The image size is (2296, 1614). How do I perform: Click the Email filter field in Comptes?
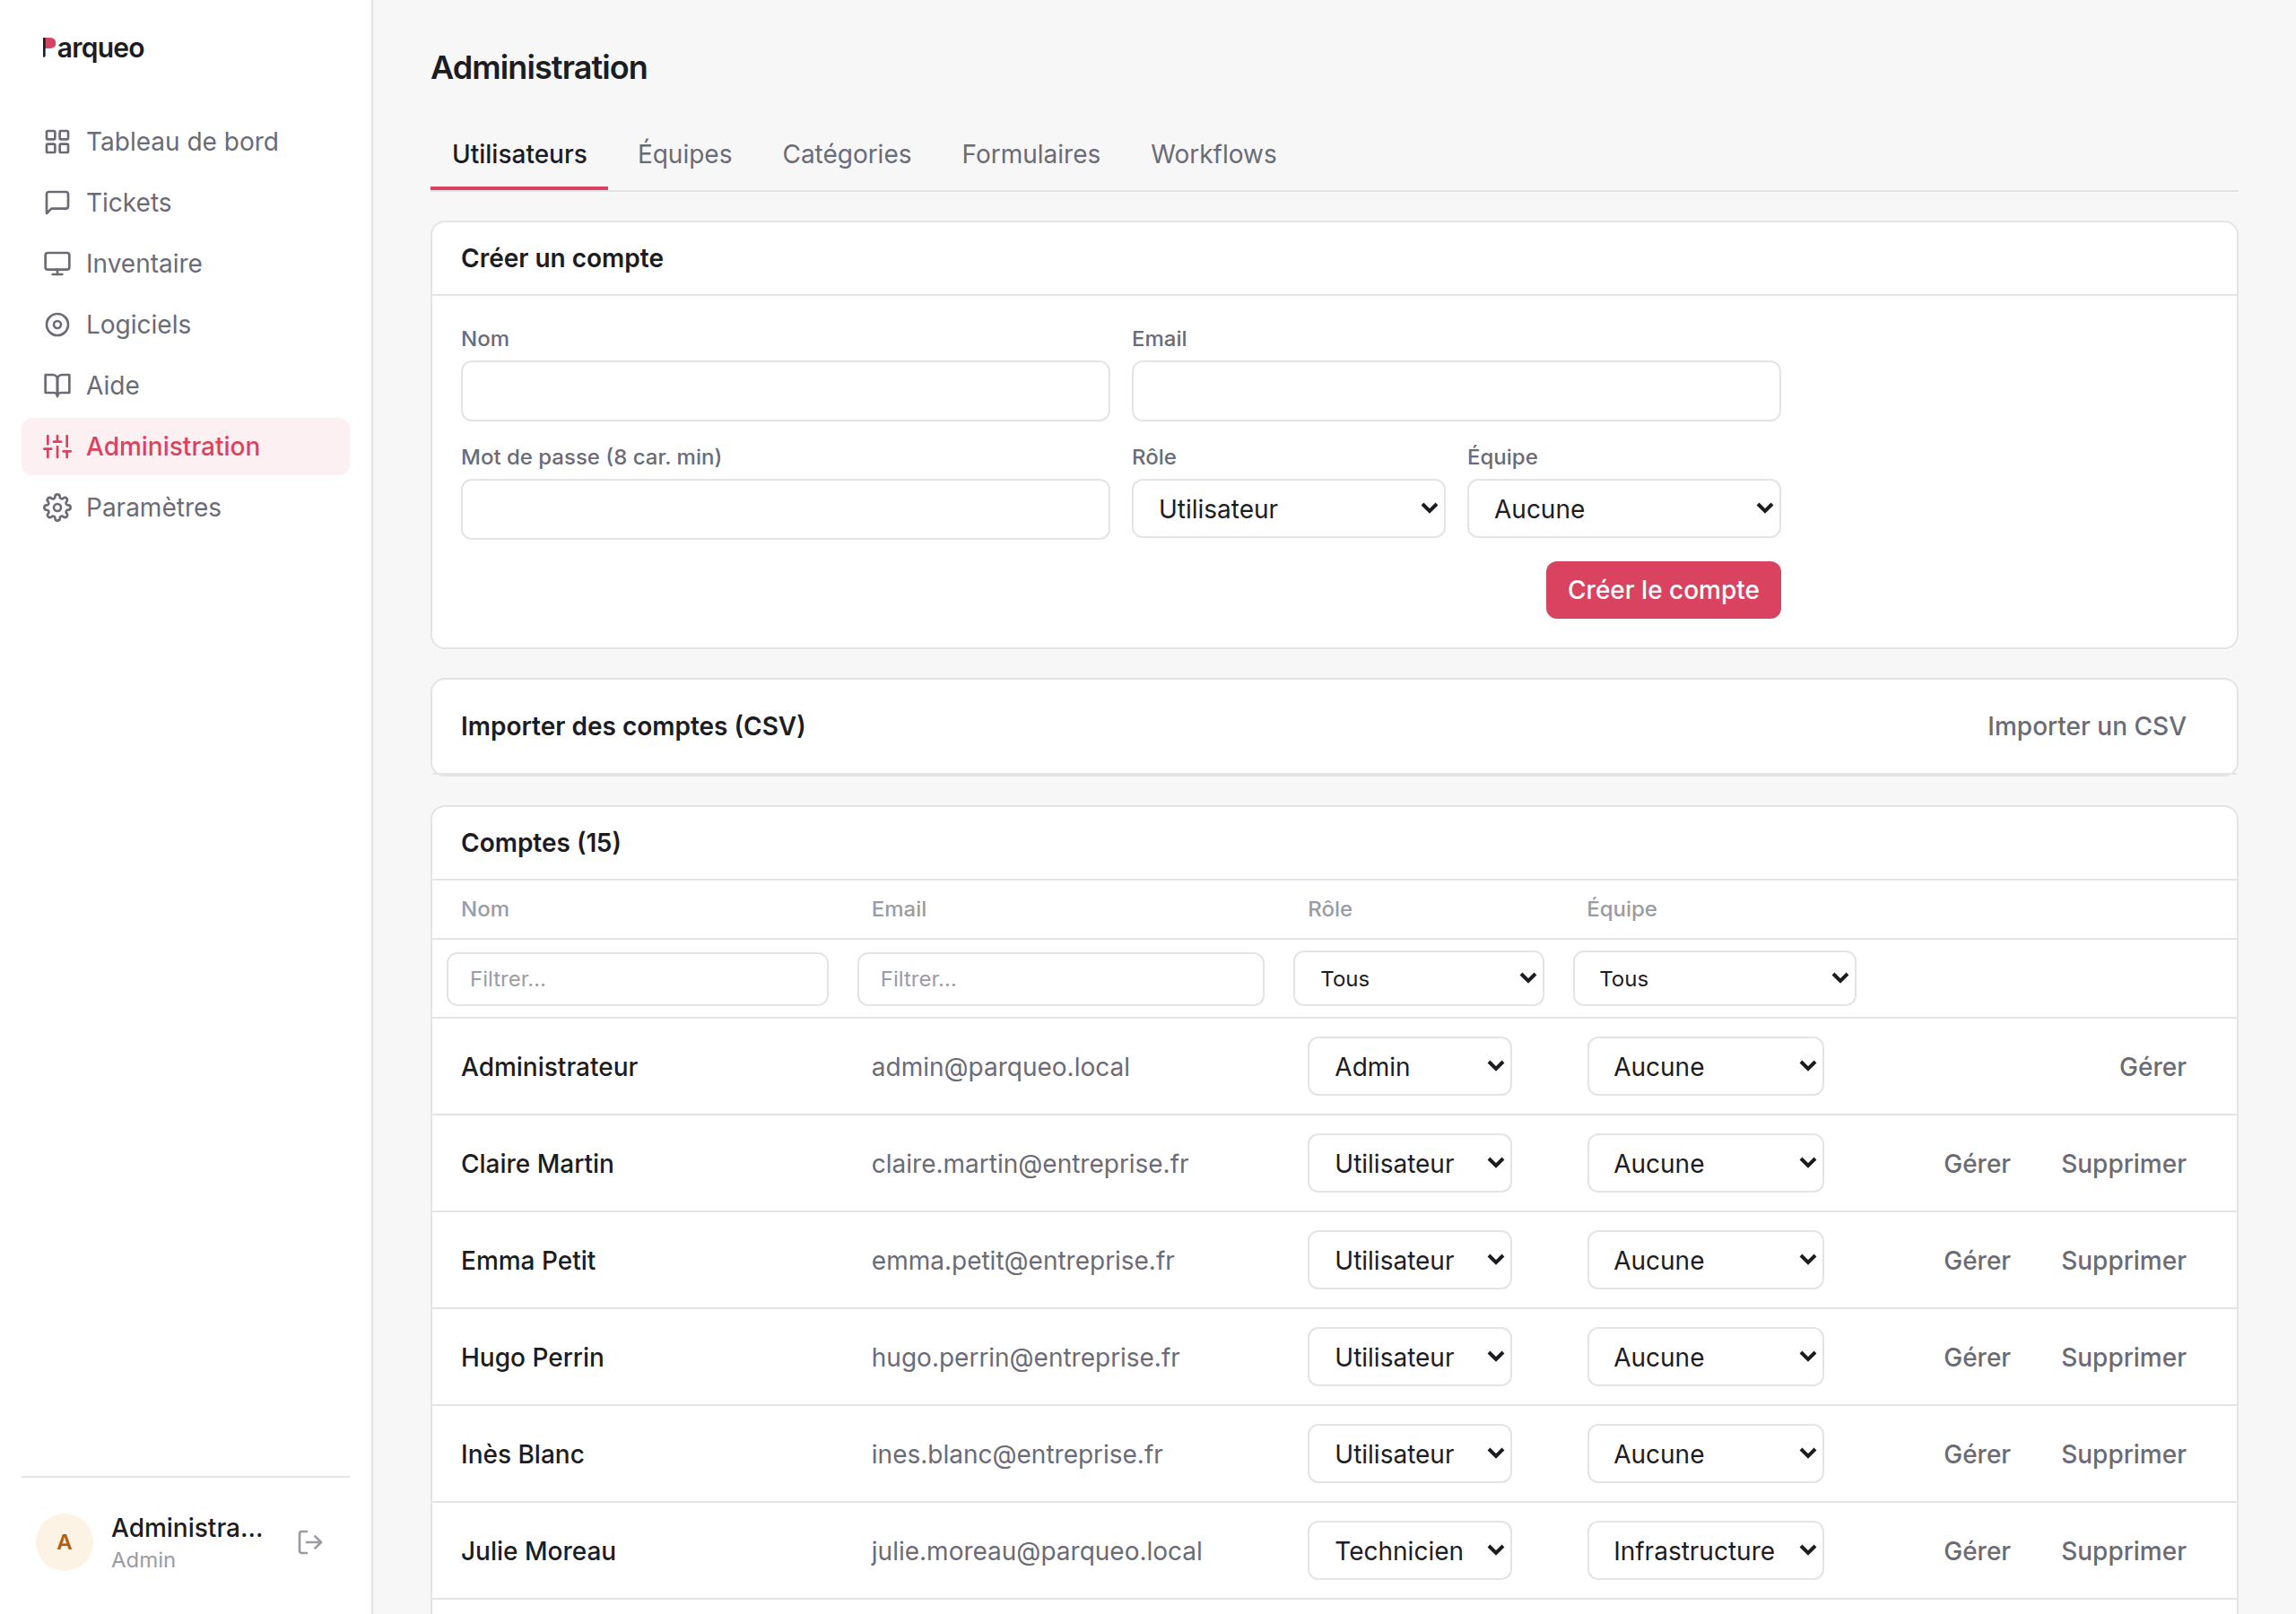coord(1060,979)
